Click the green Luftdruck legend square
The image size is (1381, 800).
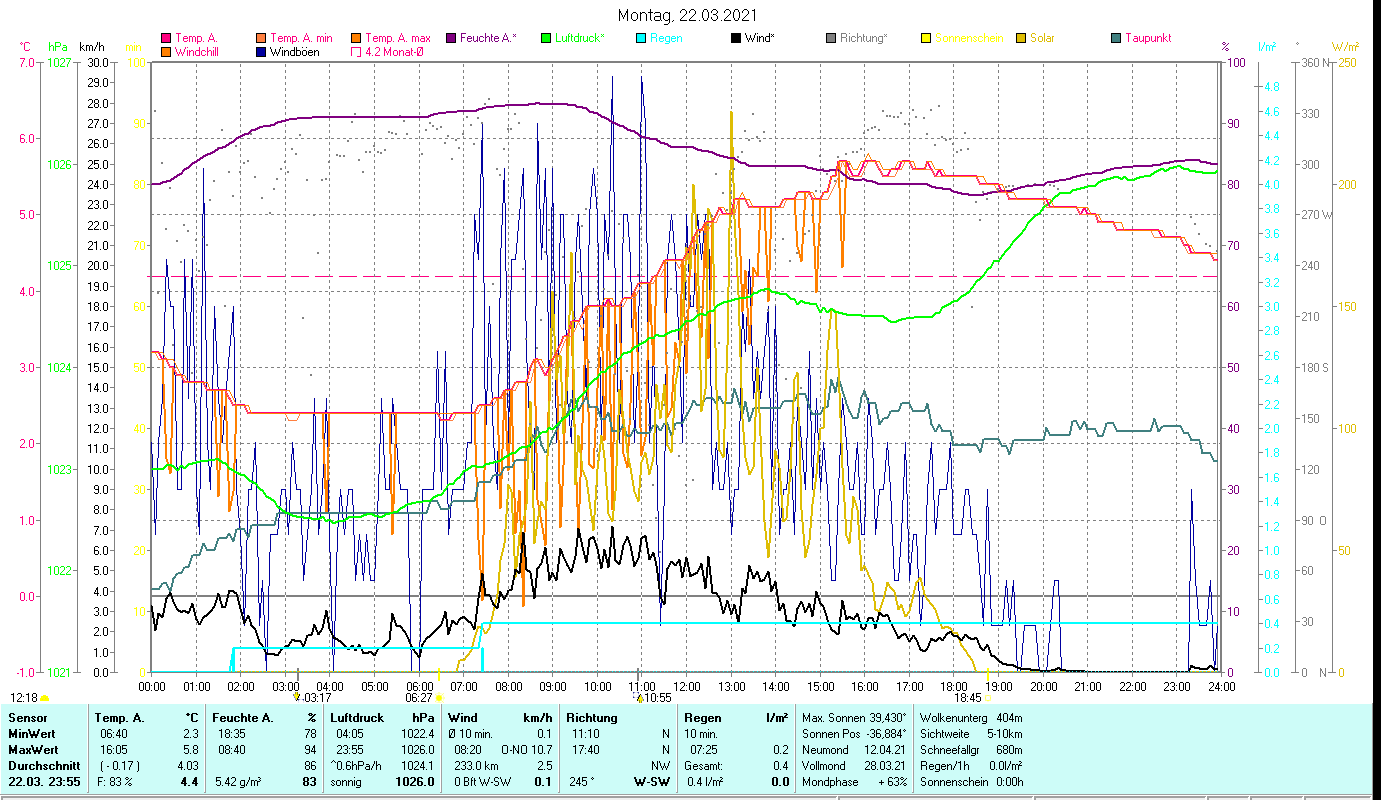coord(546,38)
